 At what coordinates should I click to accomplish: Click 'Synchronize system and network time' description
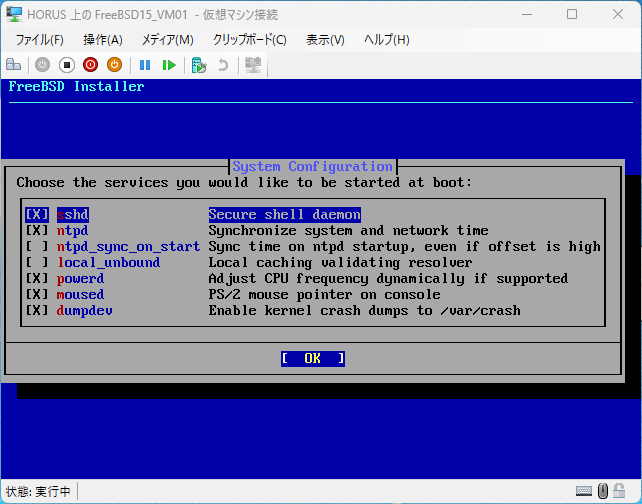(348, 231)
